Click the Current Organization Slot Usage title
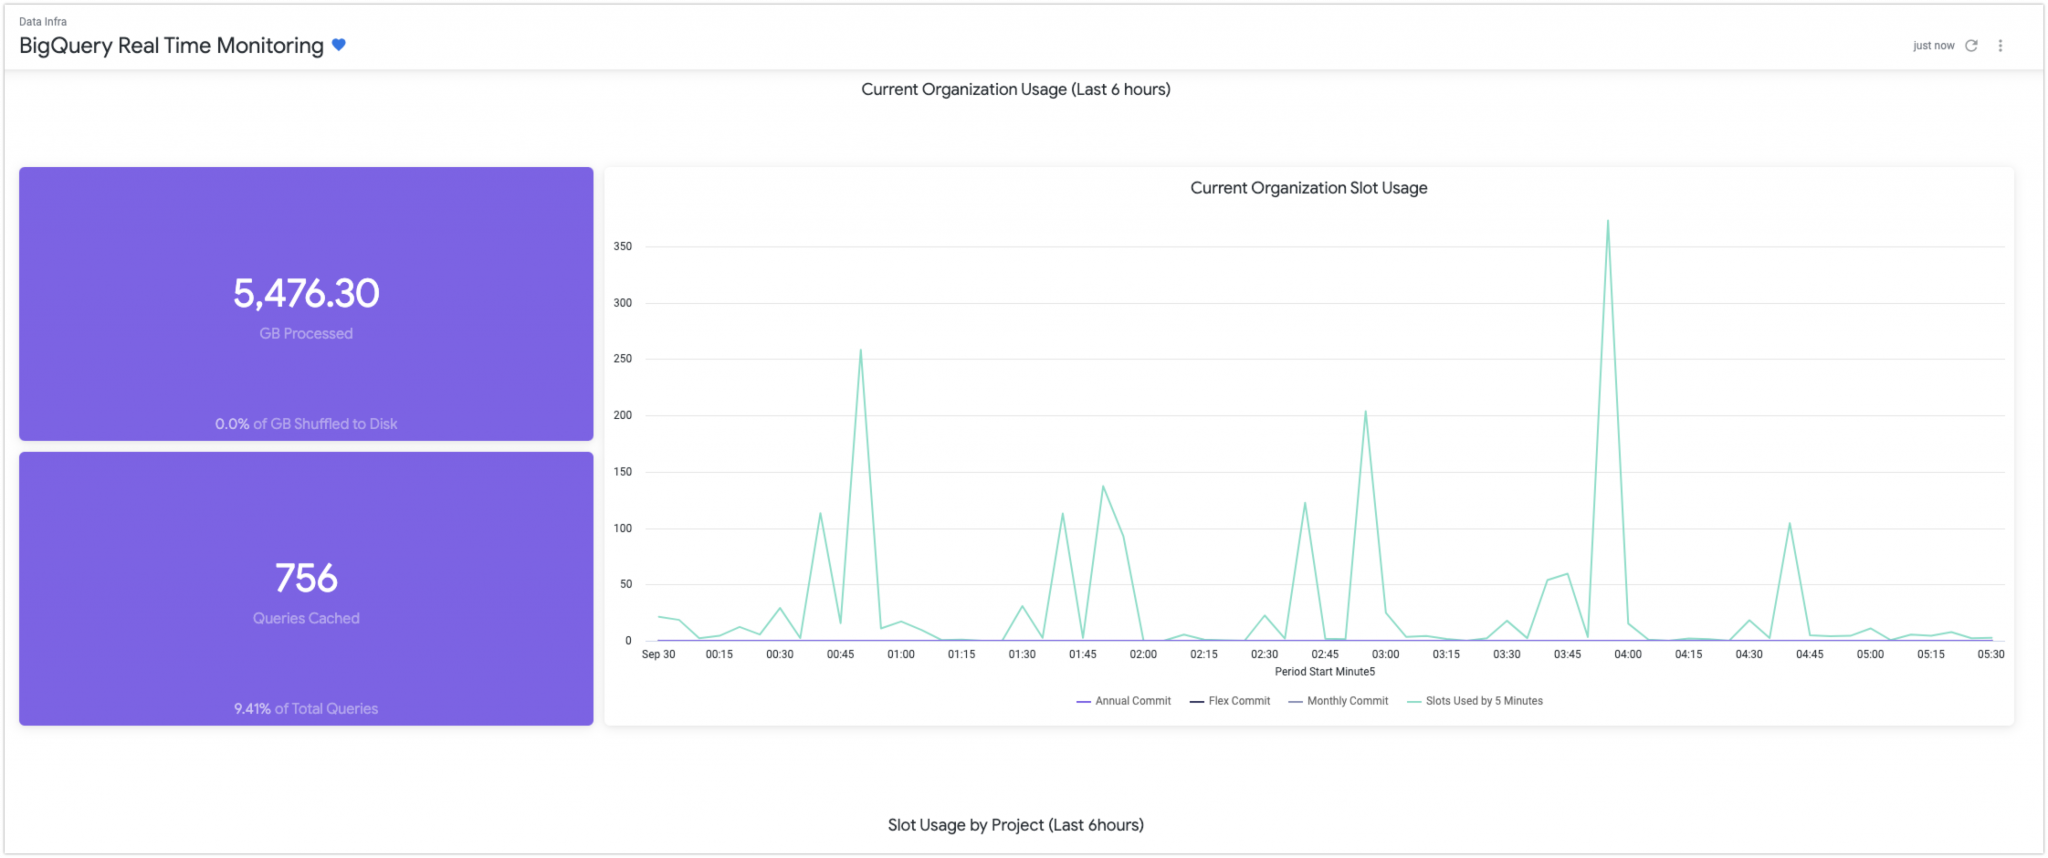The image size is (2048, 858). tap(1308, 188)
